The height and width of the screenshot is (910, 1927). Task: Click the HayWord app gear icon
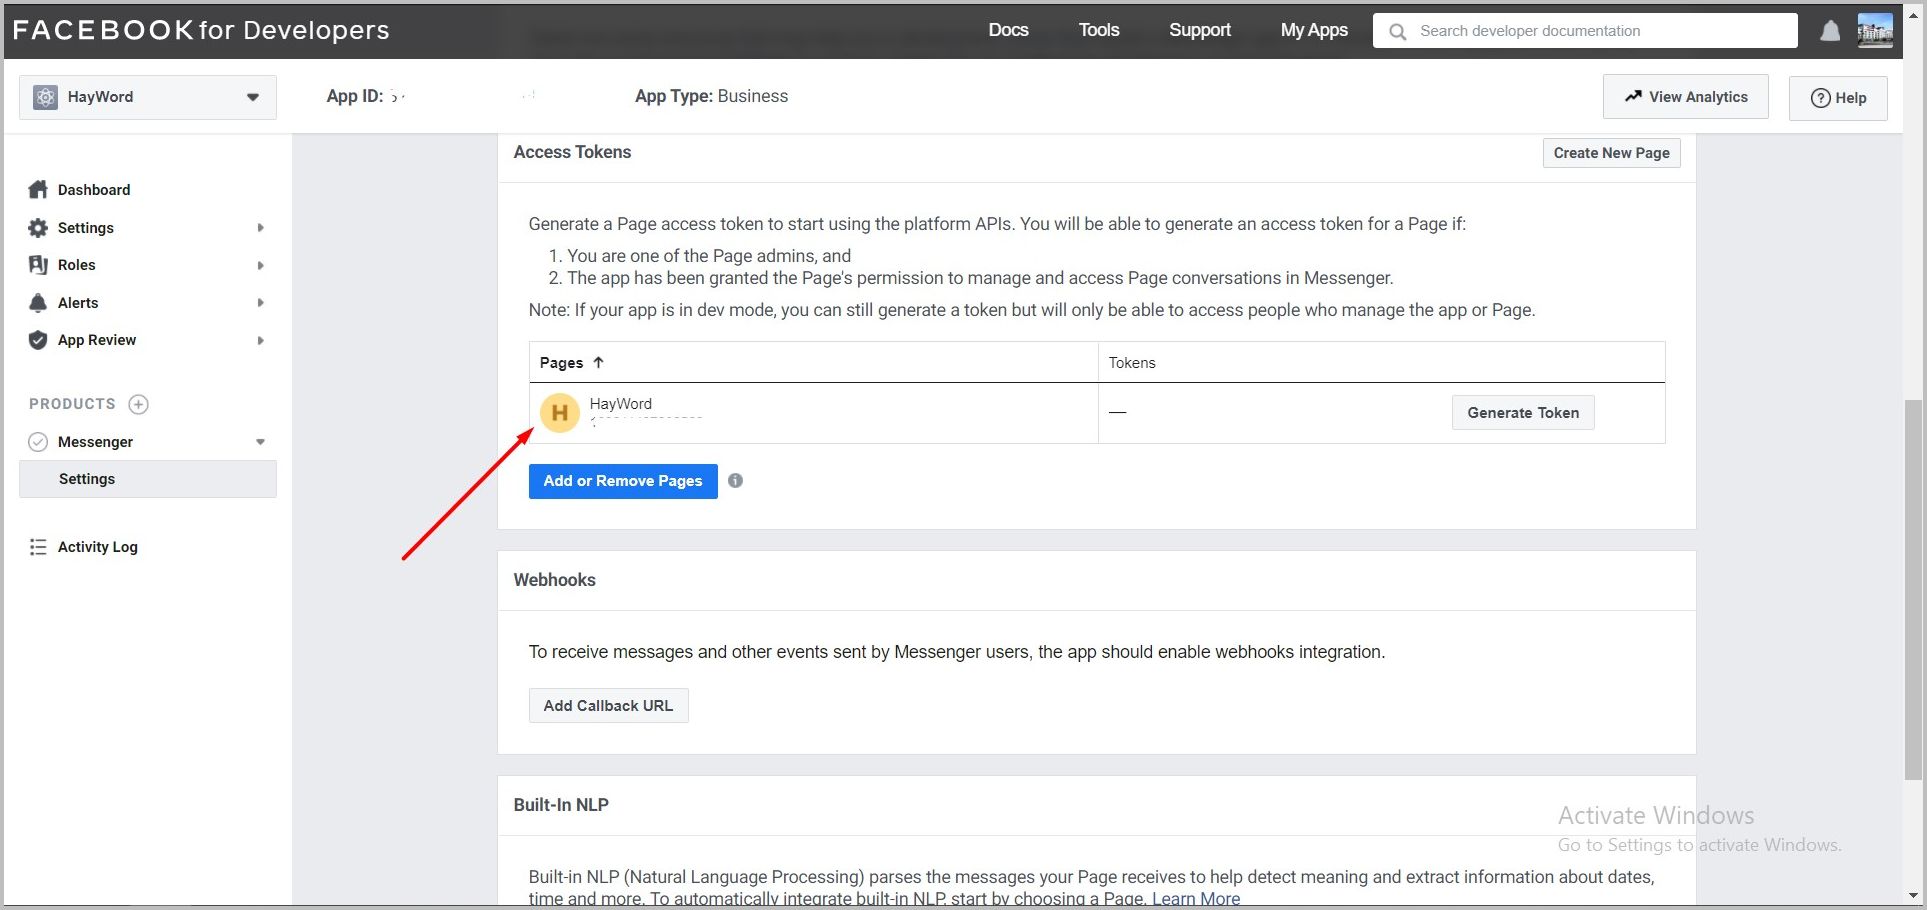point(45,97)
